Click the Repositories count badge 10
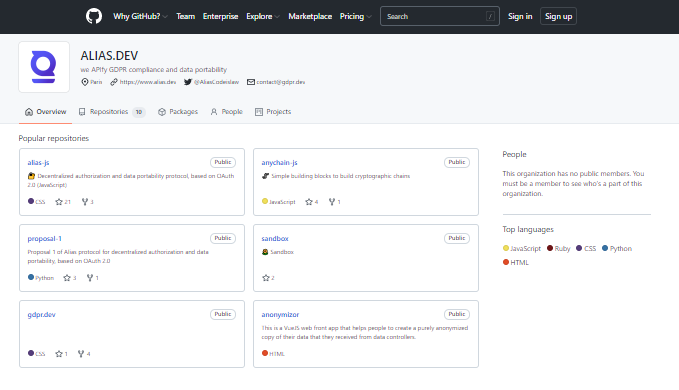The image size is (679, 390). pos(139,112)
